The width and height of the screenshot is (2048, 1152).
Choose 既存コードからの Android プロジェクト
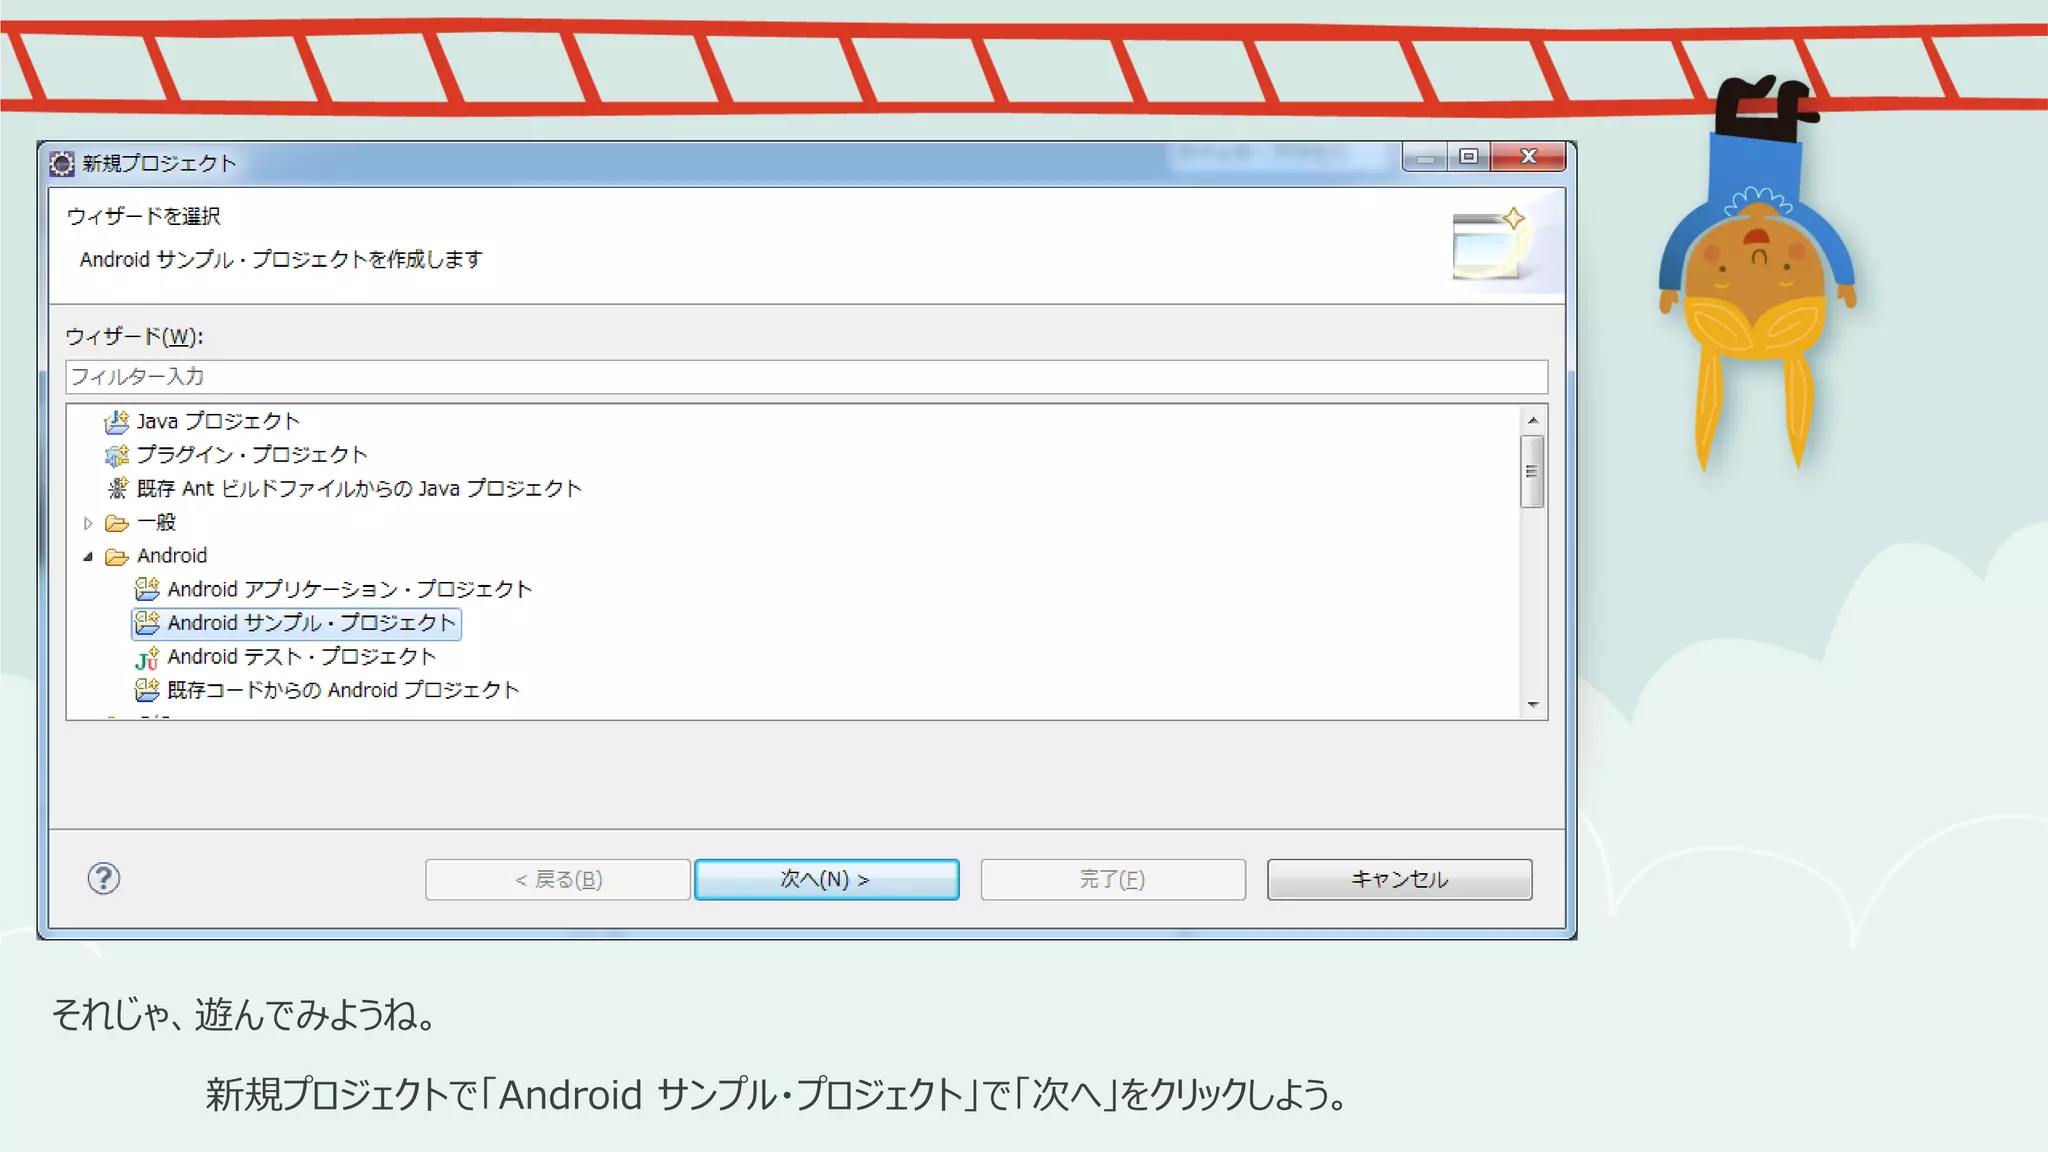tap(343, 690)
